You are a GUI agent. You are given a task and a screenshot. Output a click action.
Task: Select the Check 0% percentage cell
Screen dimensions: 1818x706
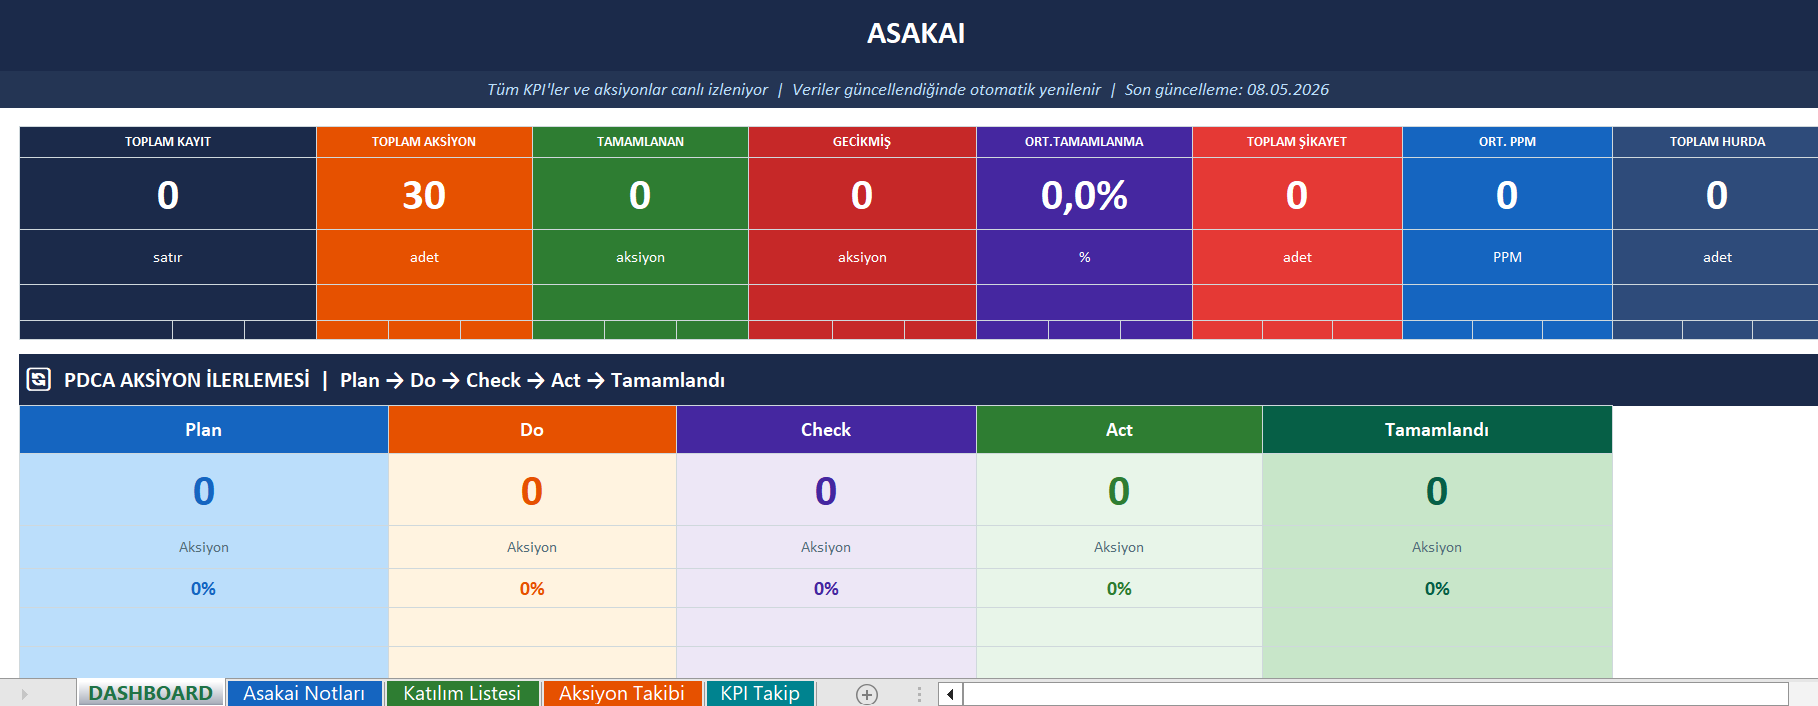(x=826, y=589)
